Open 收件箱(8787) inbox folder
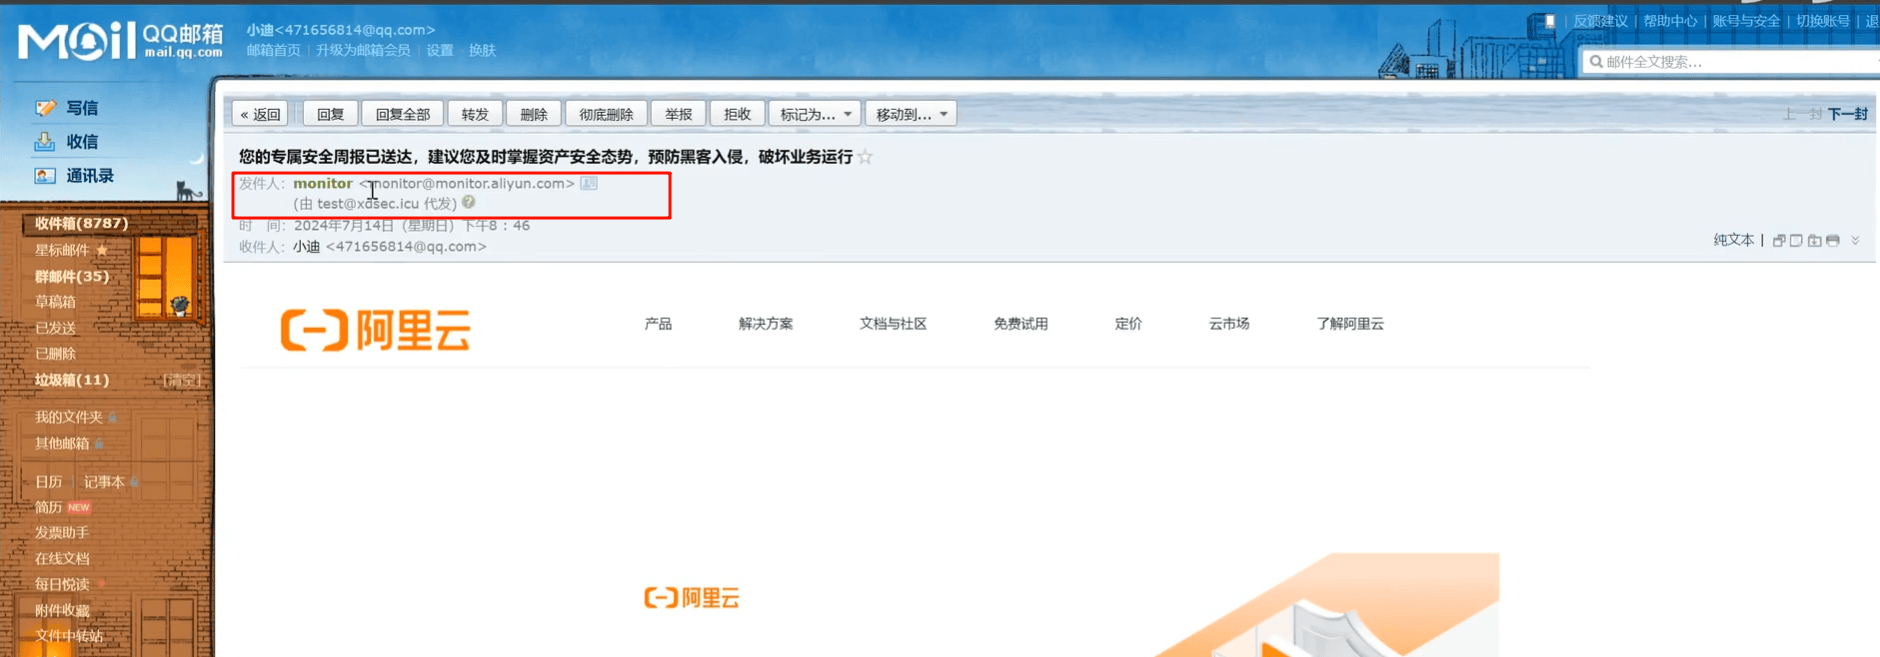Viewport: 1880px width, 657px height. point(82,223)
